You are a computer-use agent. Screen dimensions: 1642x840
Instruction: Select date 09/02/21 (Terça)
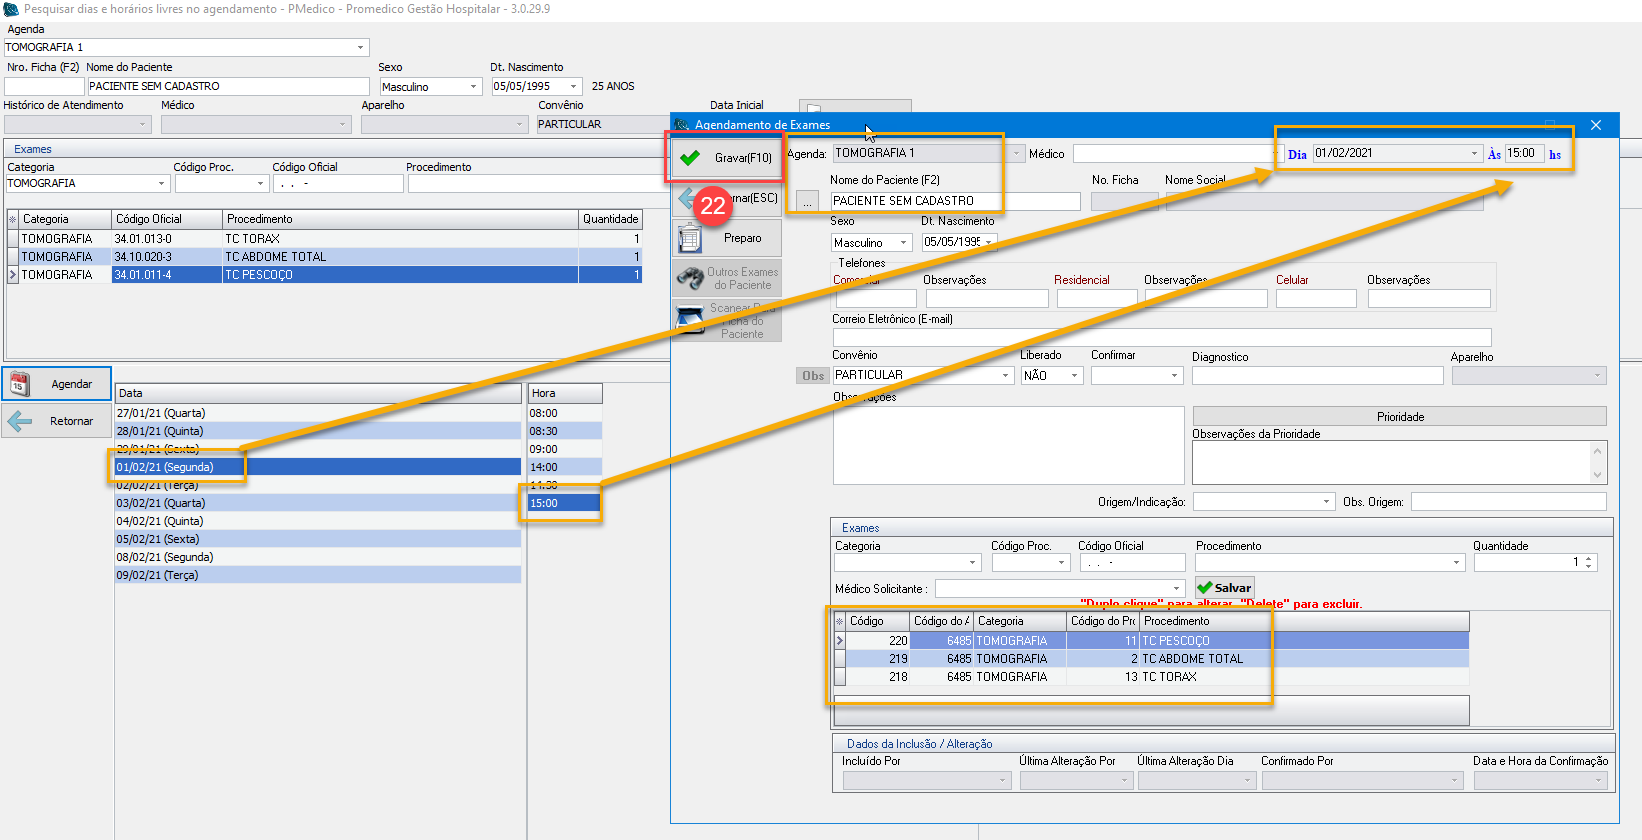[x=318, y=575]
